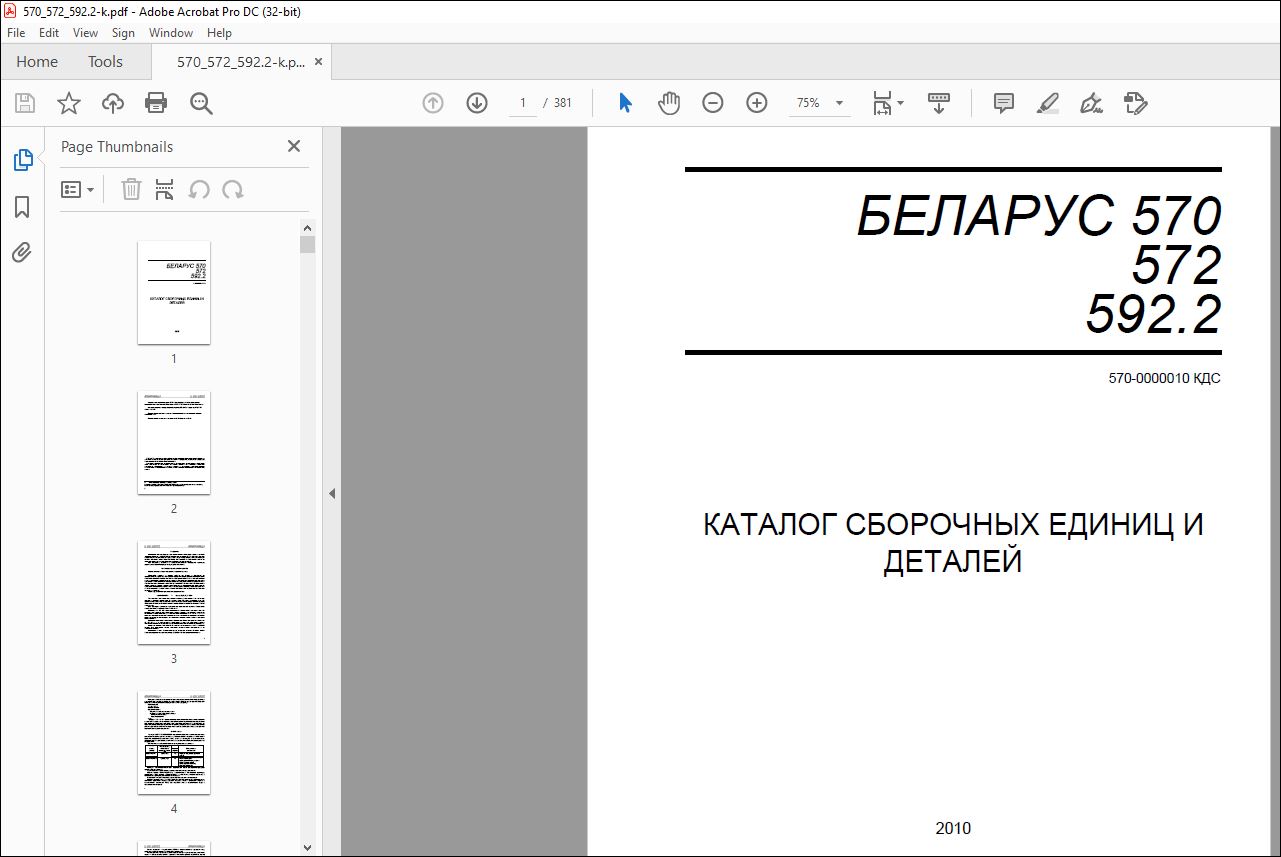Screen dimensions: 1281x857
Task: Click the thumbnails scrollbar down arrow
Action: click(307, 847)
